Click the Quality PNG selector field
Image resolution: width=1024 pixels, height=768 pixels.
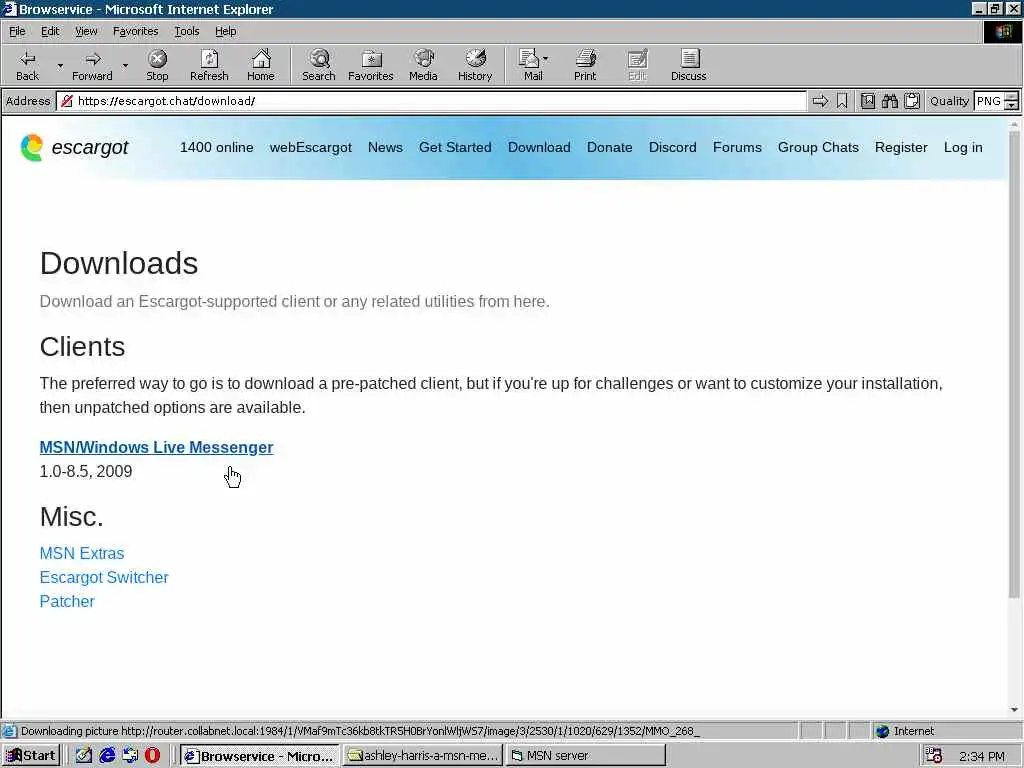point(988,101)
